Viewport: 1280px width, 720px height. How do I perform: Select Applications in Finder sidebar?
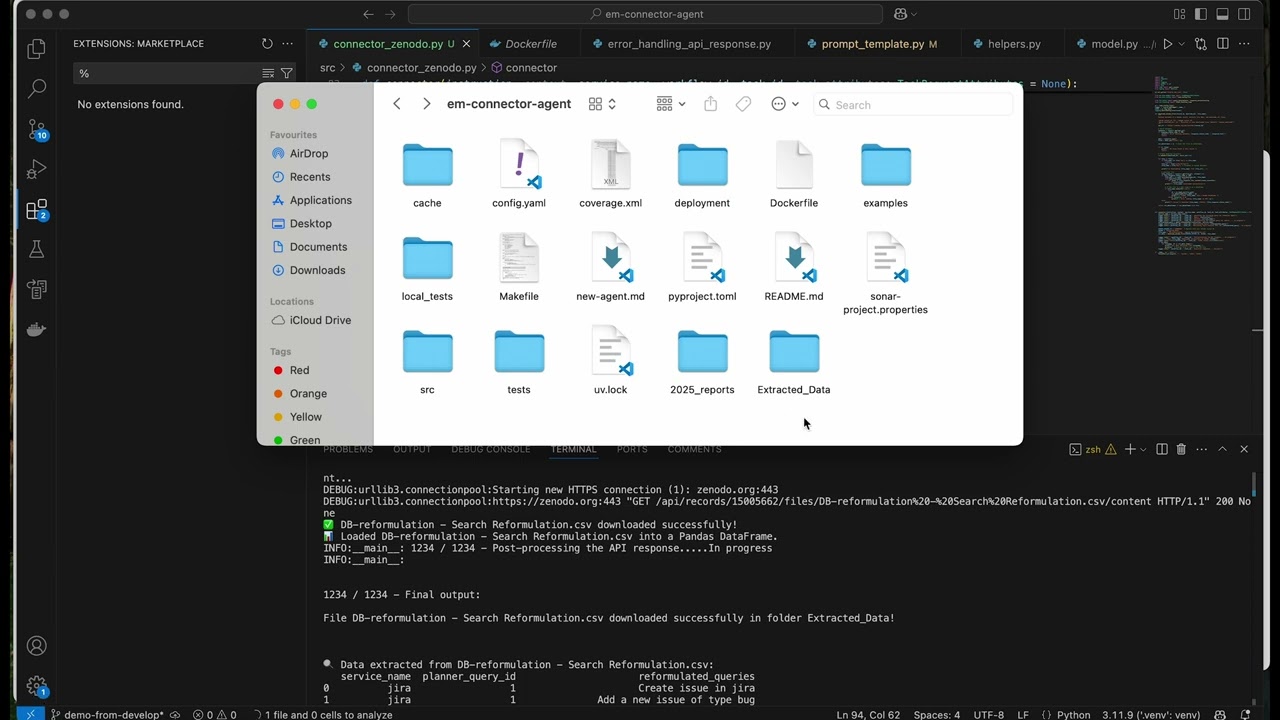(320, 200)
